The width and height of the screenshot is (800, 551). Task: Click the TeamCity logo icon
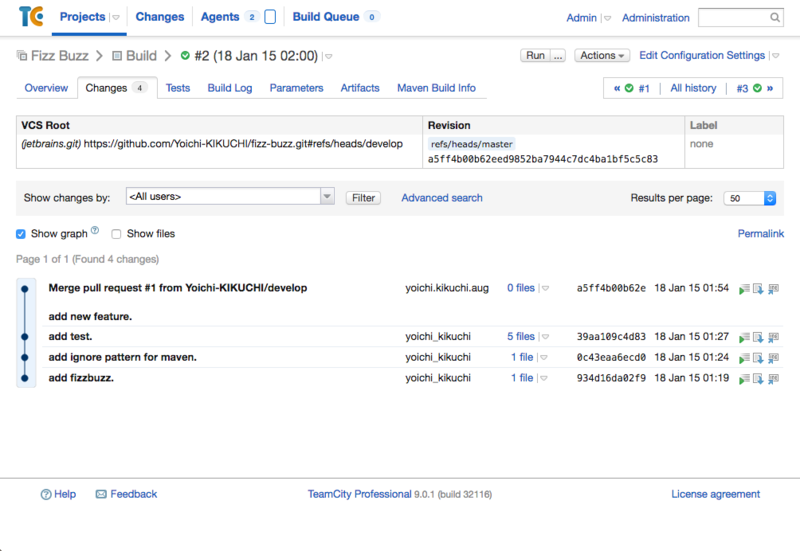(x=31, y=16)
